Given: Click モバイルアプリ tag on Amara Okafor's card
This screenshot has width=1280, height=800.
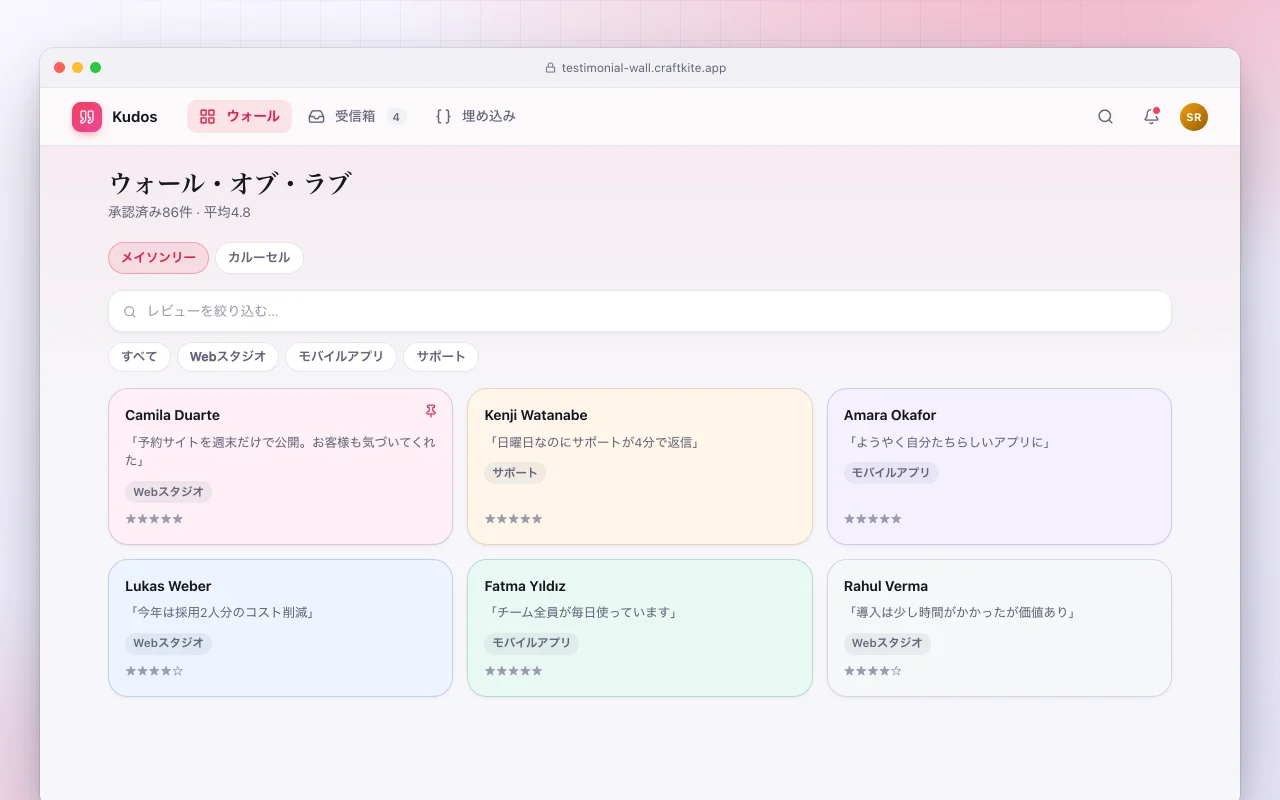Looking at the screenshot, I should [x=891, y=473].
